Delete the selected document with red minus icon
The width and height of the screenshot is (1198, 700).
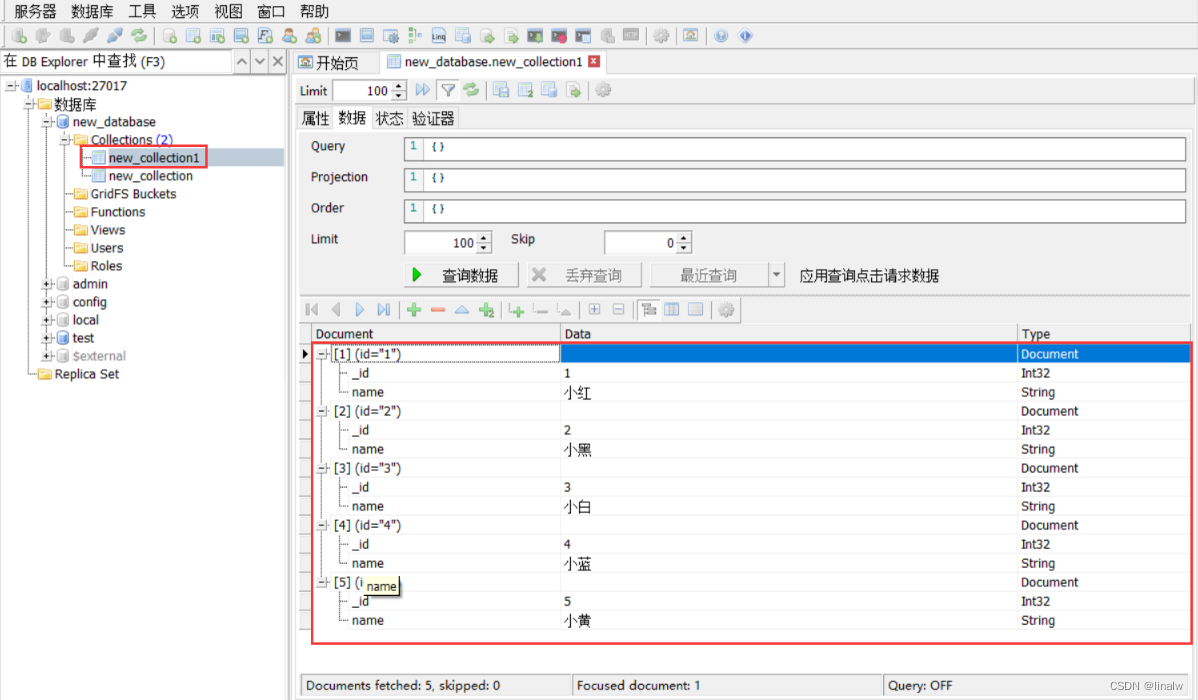point(437,310)
